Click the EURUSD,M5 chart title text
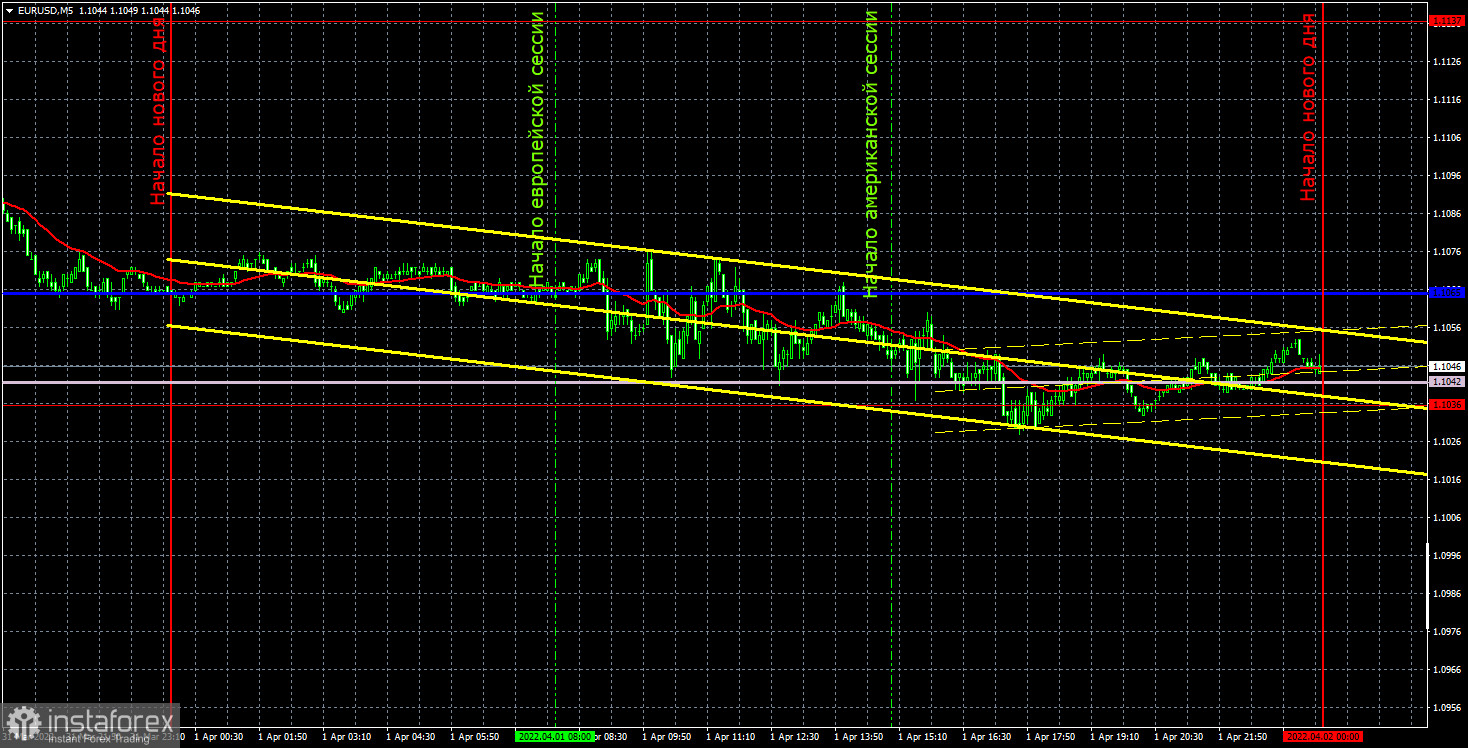This screenshot has height=748, width=1468. [44, 9]
